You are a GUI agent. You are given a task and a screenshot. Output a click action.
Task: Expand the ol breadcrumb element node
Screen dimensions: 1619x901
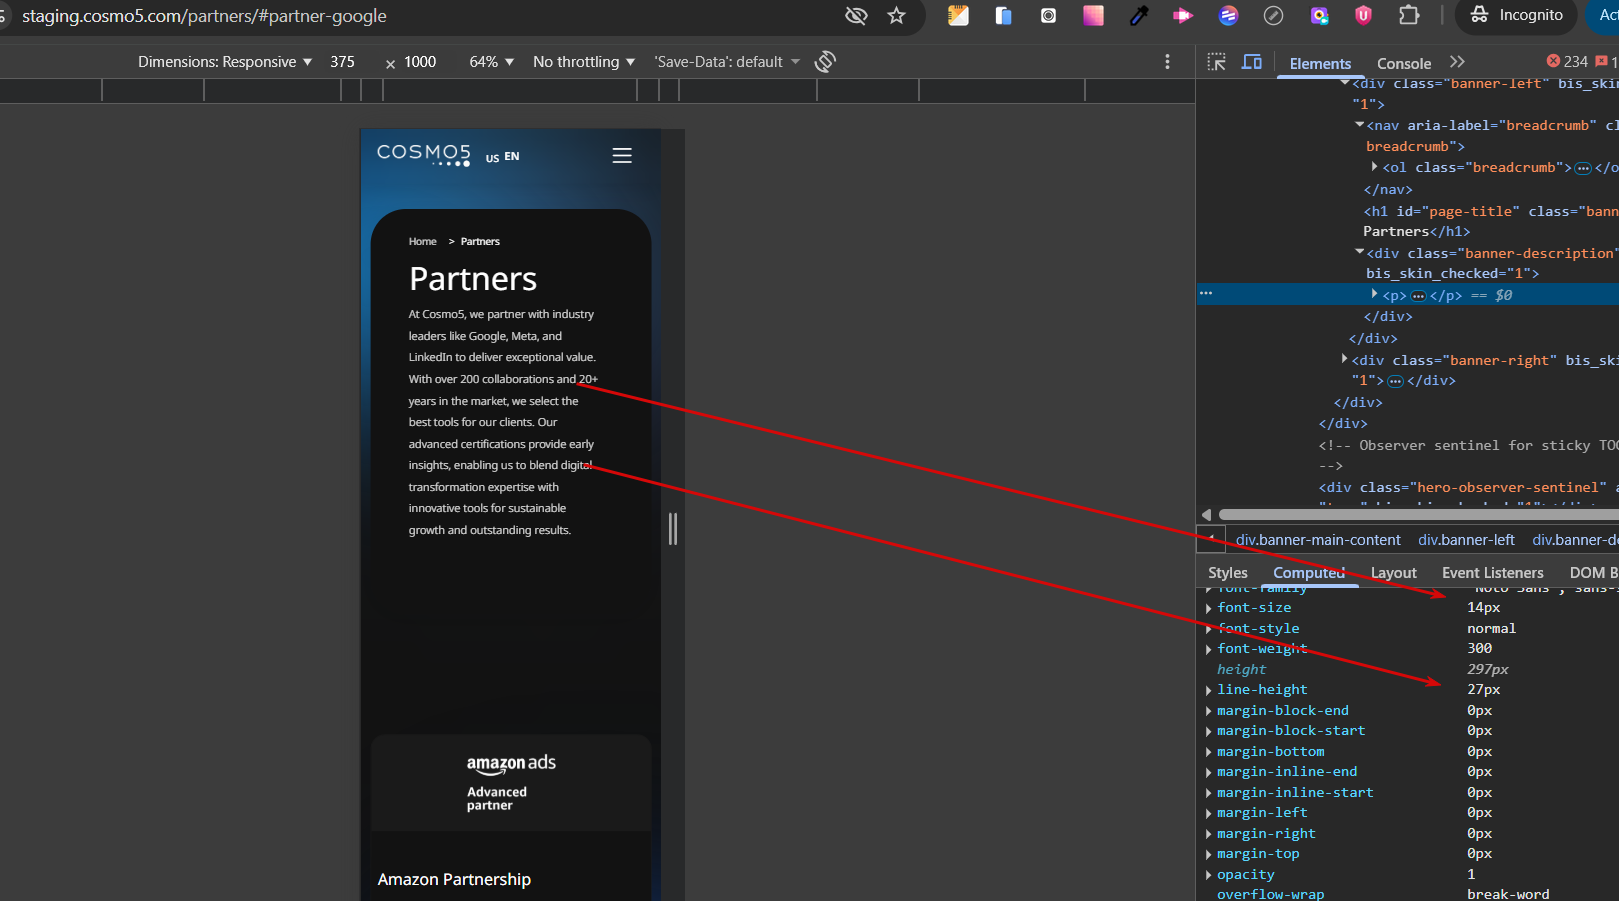pos(1375,167)
